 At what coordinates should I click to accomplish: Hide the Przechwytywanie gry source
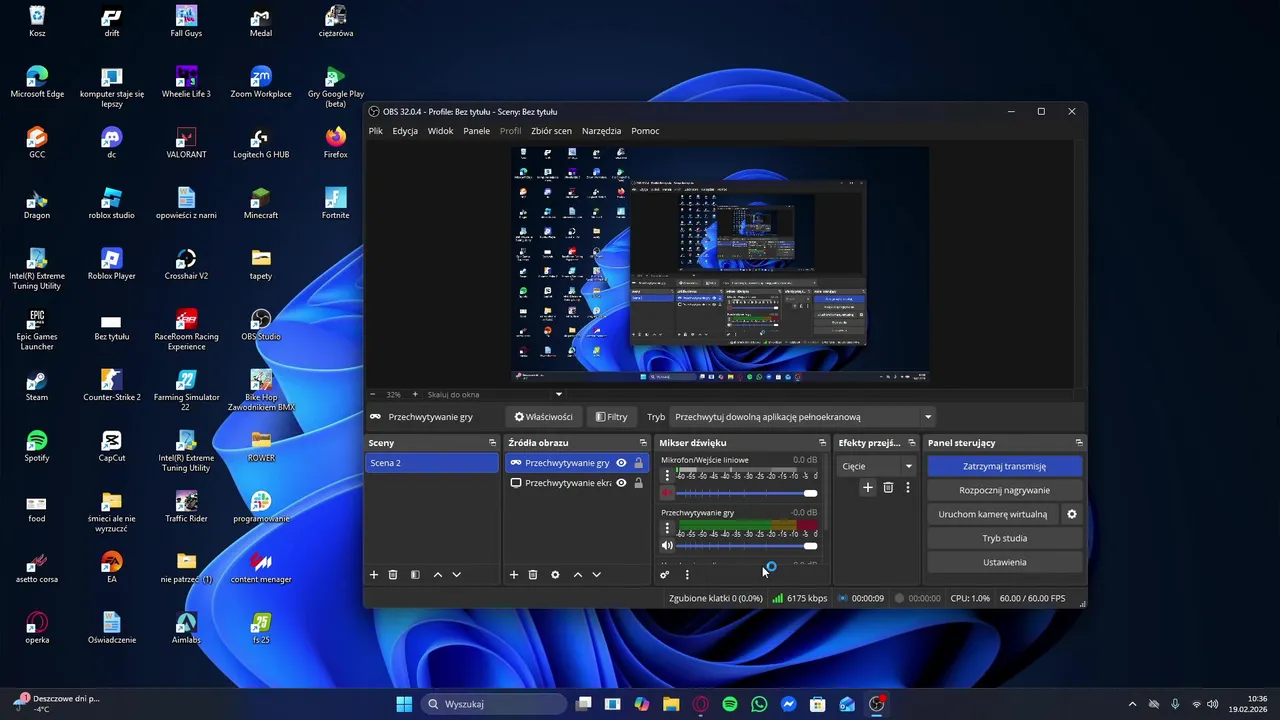pos(621,463)
